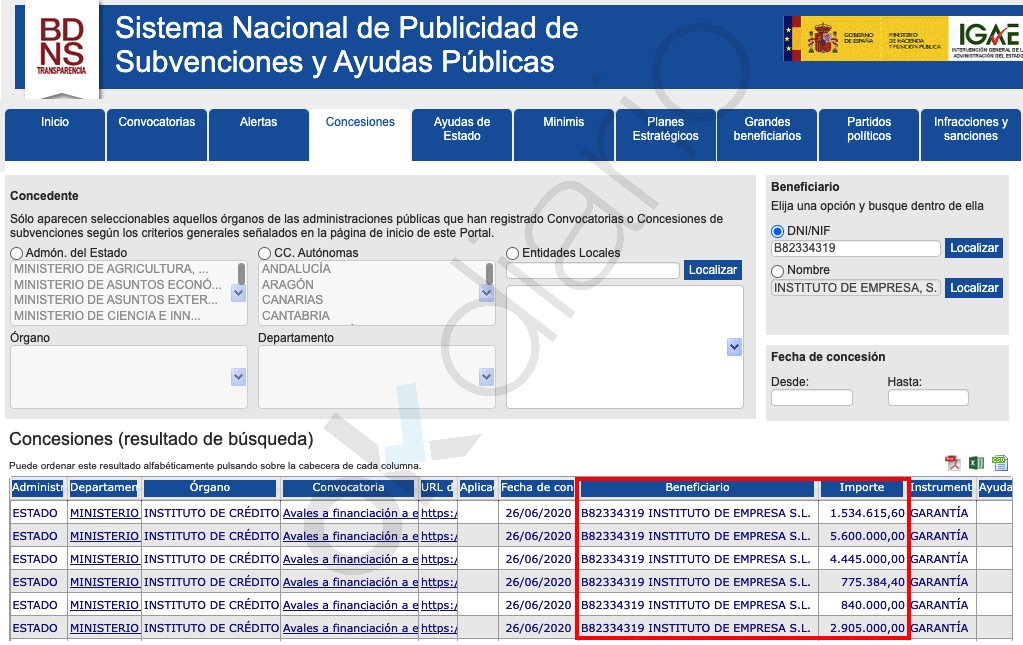Screen dimensions: 1023x645
Task: Click Localizar next to DNI/NIF field
Action: tap(973, 248)
